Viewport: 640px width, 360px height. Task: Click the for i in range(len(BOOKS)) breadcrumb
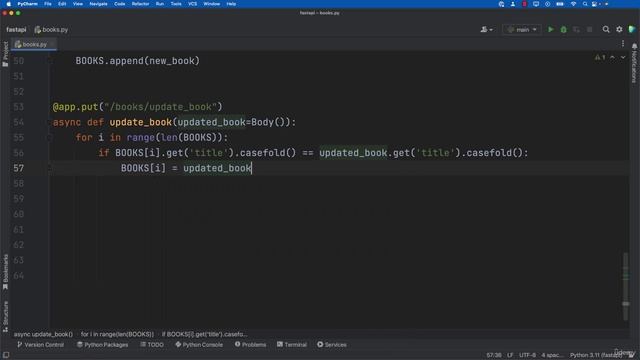click(117, 334)
